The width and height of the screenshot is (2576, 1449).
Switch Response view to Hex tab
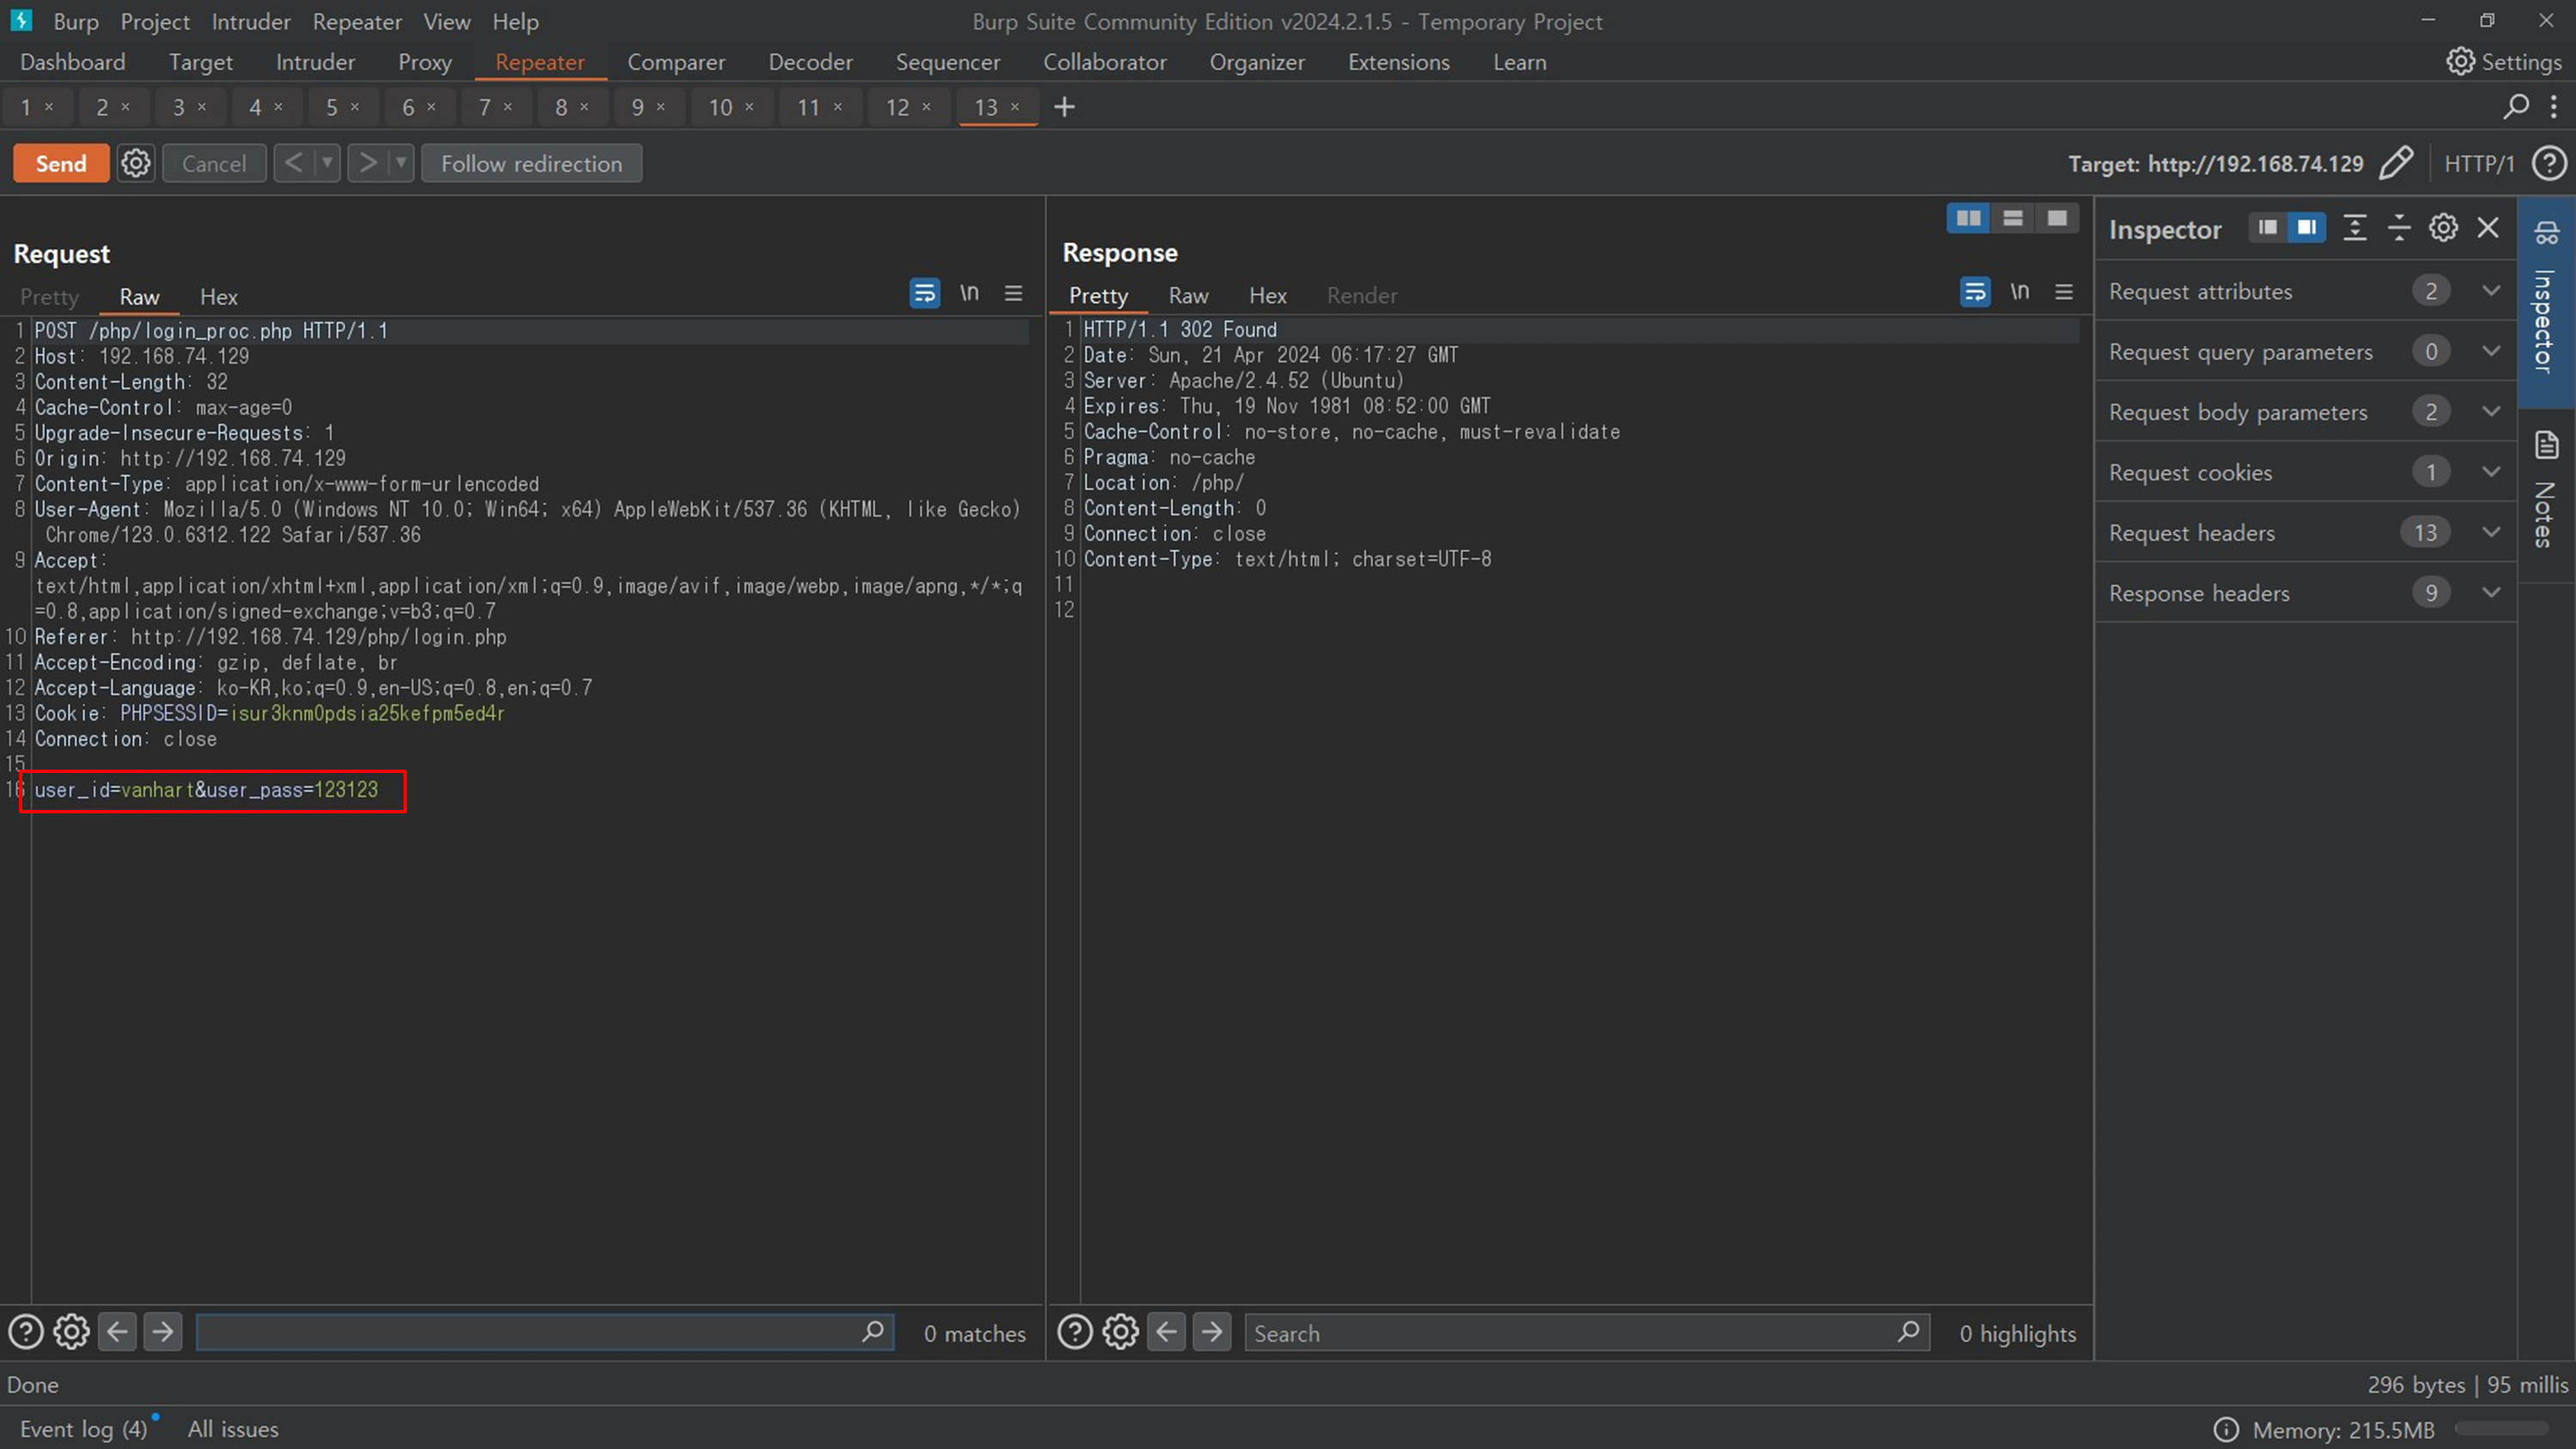(1267, 296)
